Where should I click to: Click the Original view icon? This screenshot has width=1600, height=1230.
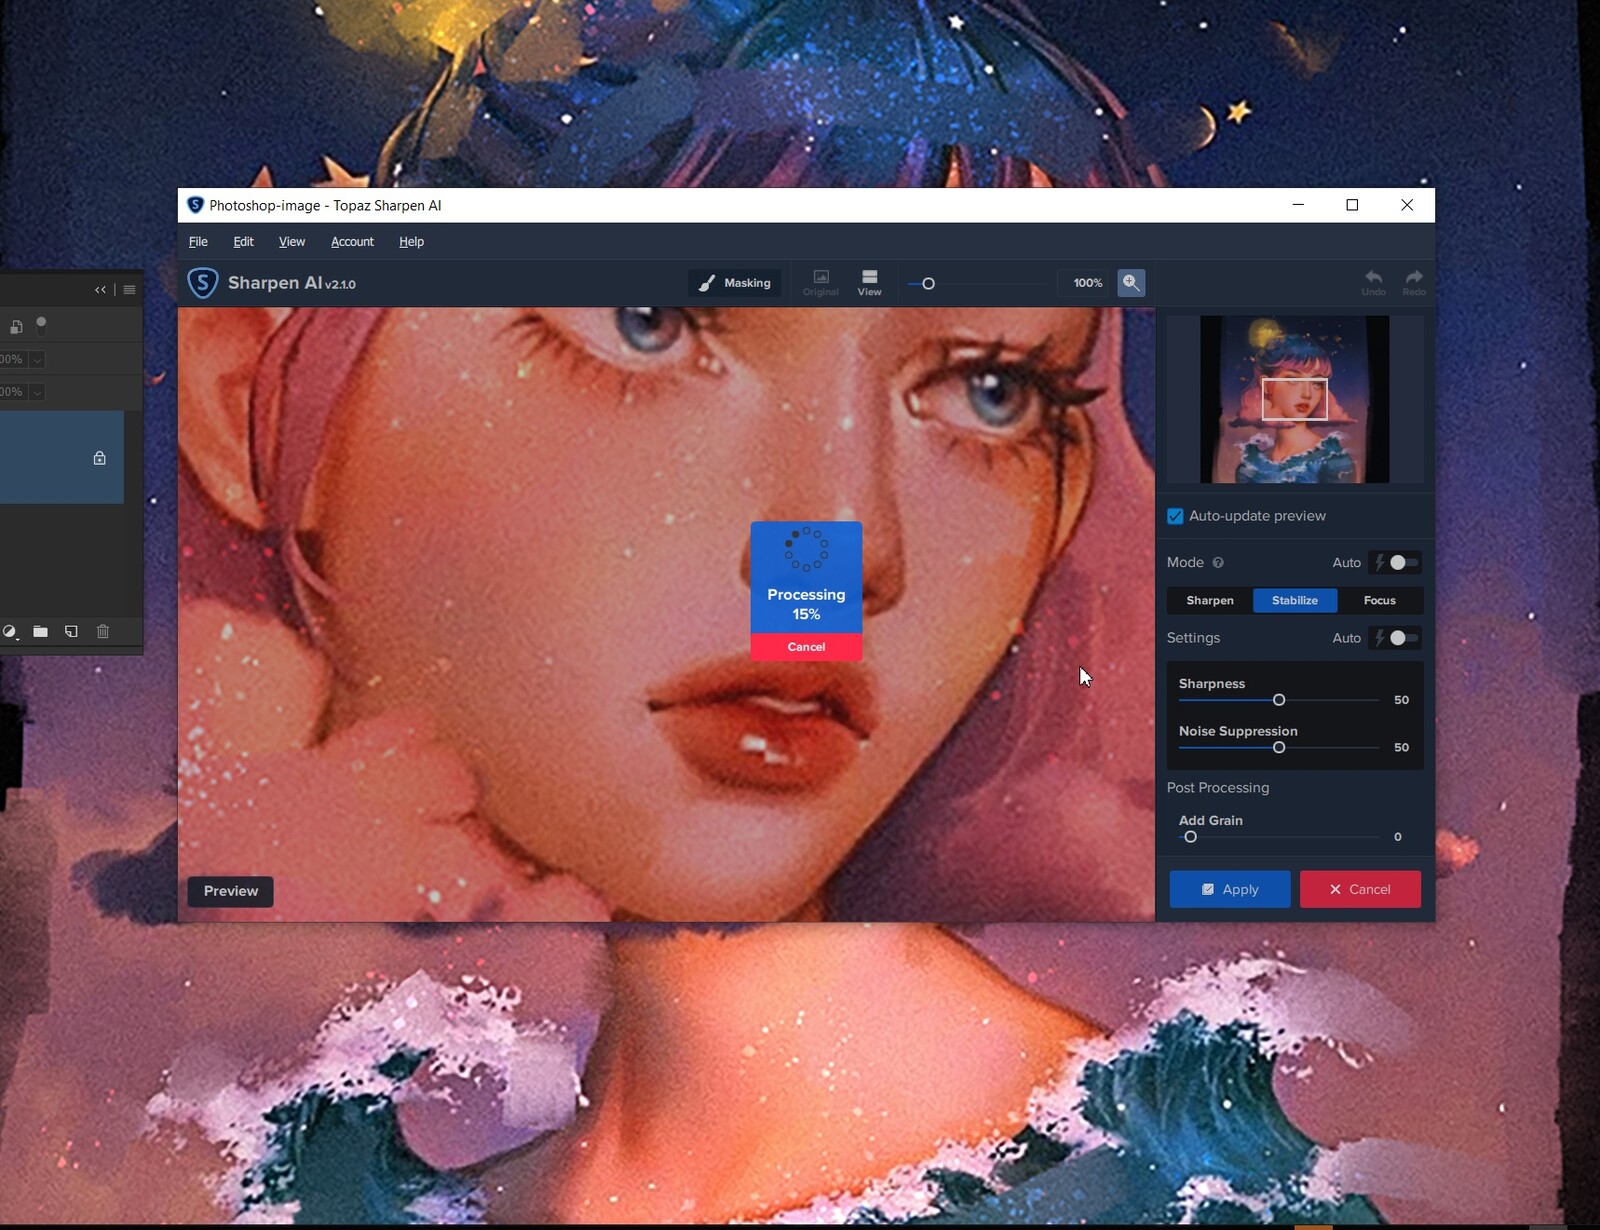click(x=821, y=282)
